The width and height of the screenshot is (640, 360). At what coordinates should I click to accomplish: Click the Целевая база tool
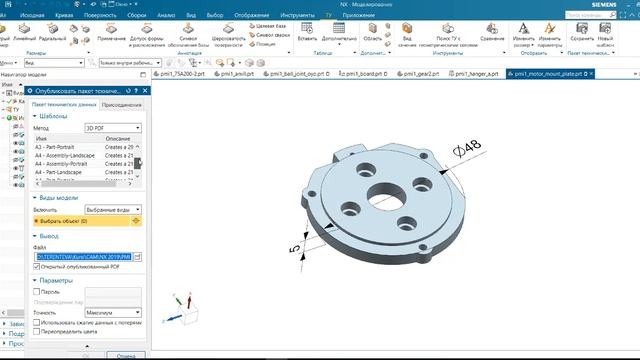coord(267,26)
